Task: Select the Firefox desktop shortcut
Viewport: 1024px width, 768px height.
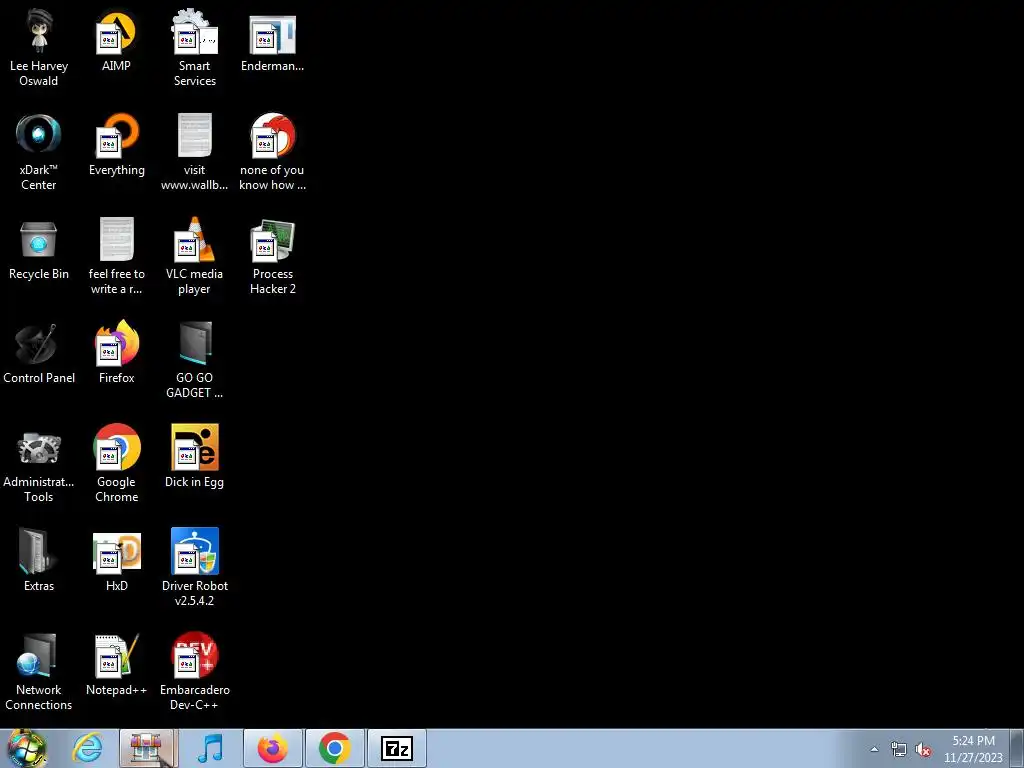Action: (x=116, y=353)
